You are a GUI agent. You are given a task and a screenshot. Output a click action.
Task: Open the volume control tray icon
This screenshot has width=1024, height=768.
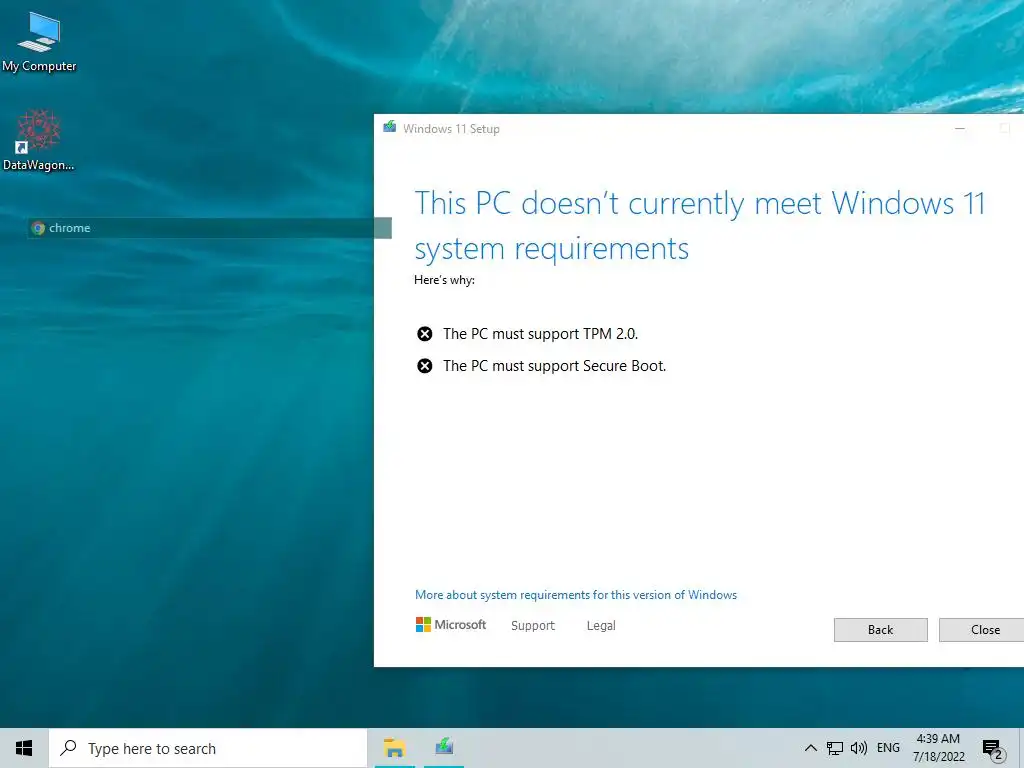pos(859,748)
